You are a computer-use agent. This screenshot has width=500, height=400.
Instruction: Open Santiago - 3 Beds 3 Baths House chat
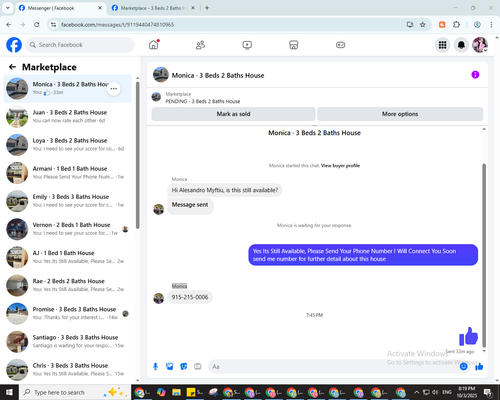tap(67, 342)
